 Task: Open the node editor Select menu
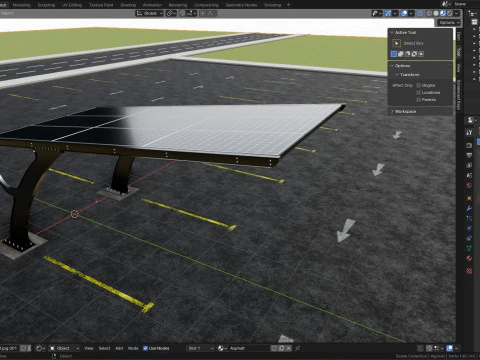tap(104, 348)
